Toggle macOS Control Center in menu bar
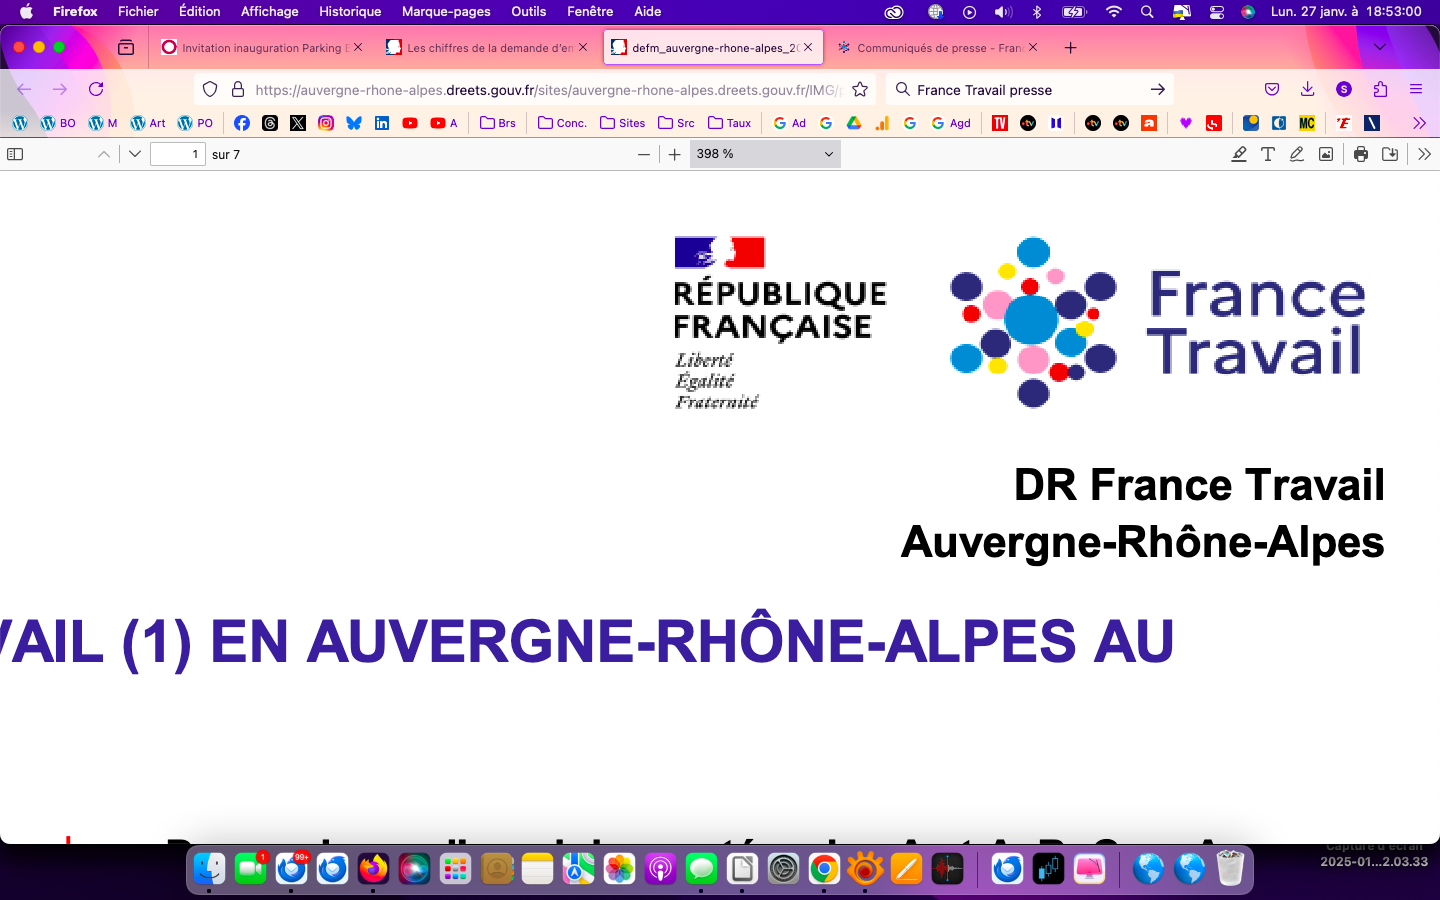1440x900 pixels. click(x=1217, y=11)
